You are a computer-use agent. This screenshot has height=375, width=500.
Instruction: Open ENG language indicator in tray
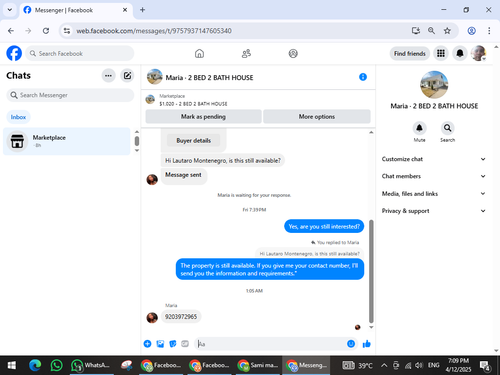point(433,365)
